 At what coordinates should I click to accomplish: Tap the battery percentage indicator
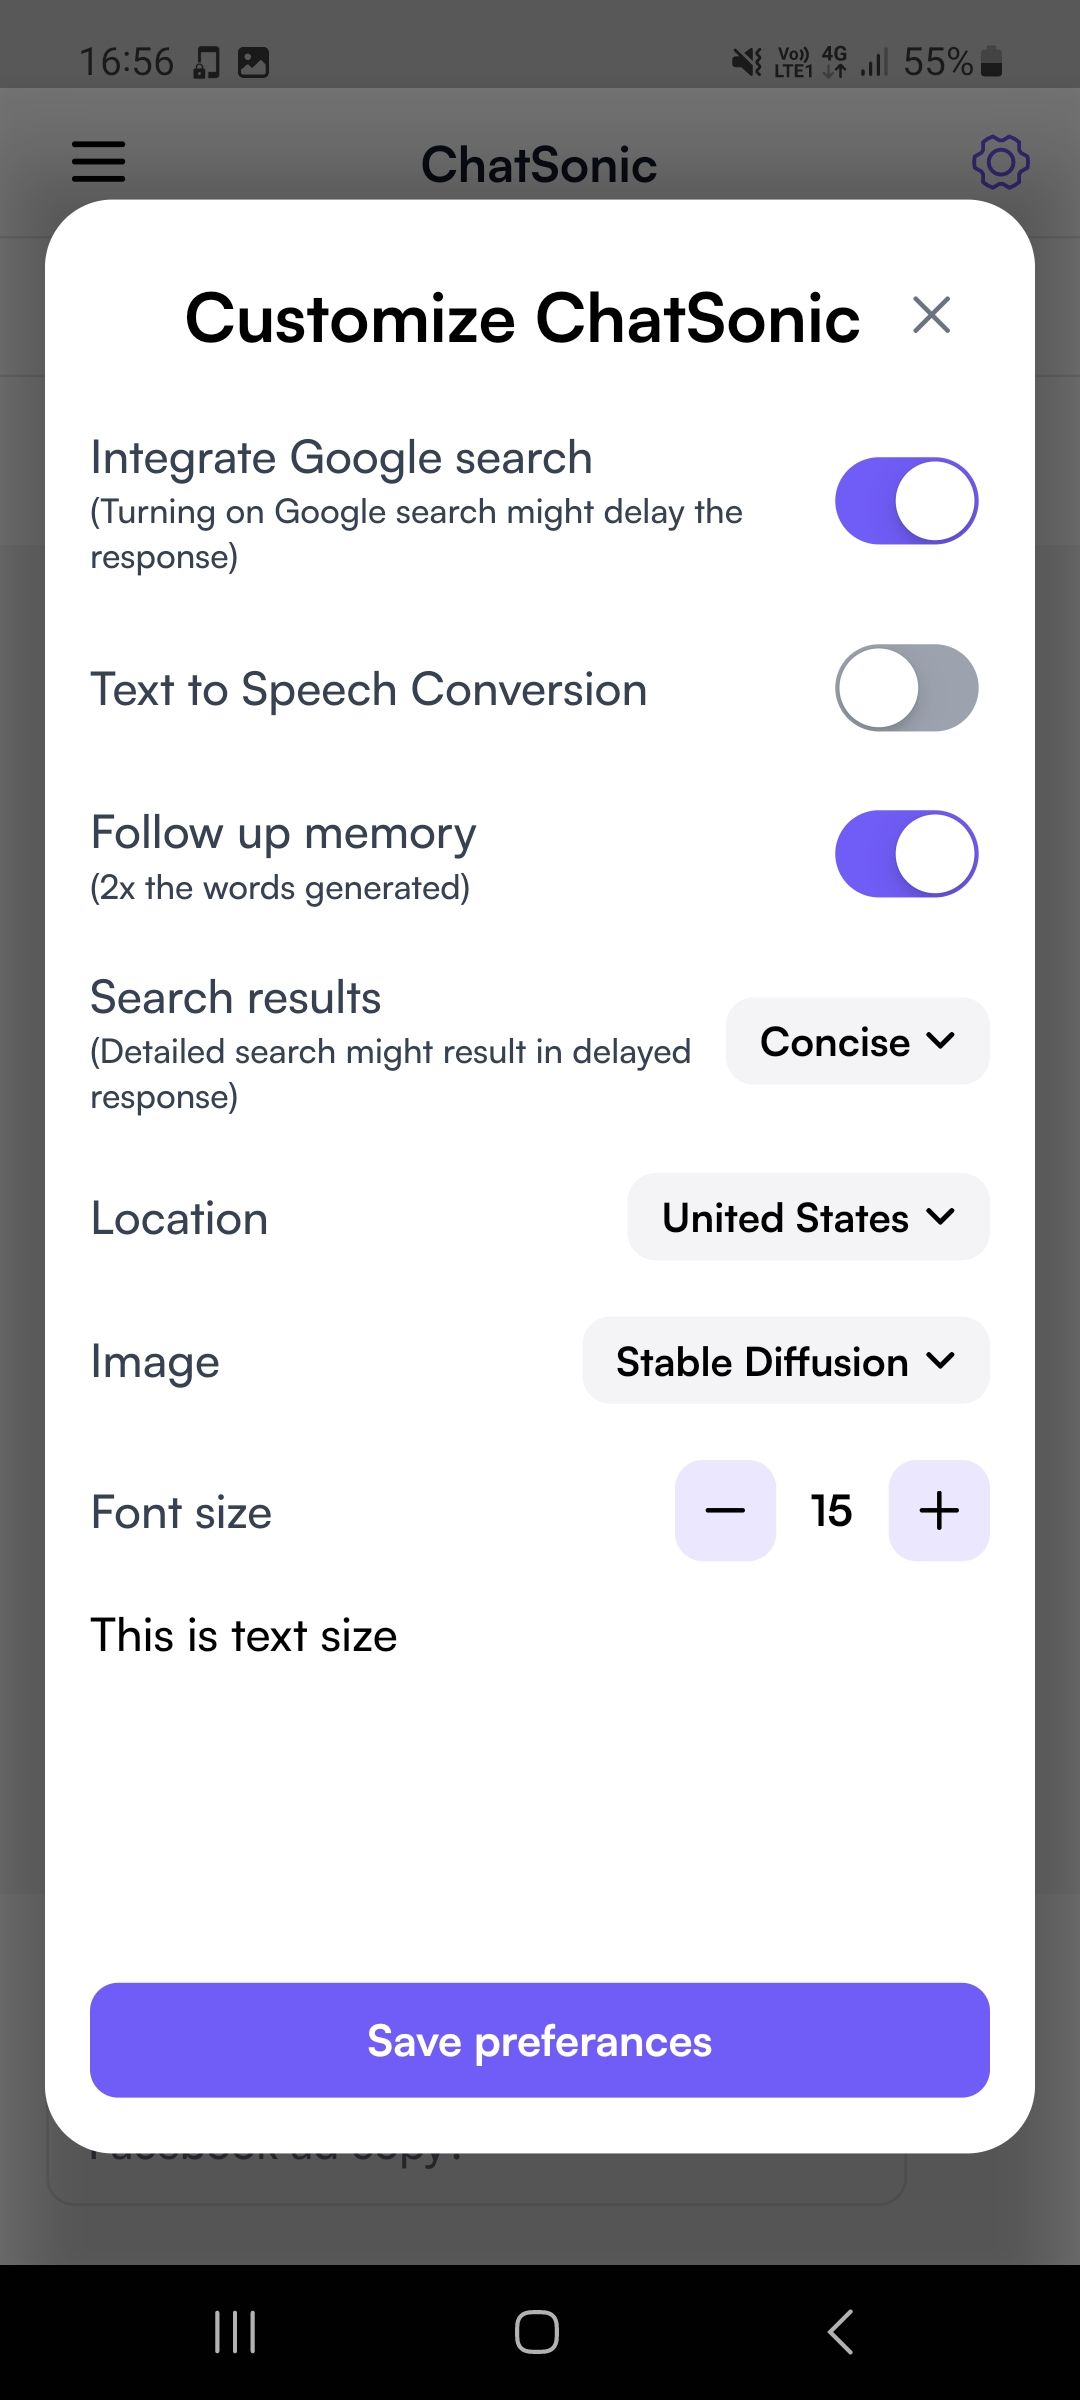pyautogui.click(x=936, y=62)
